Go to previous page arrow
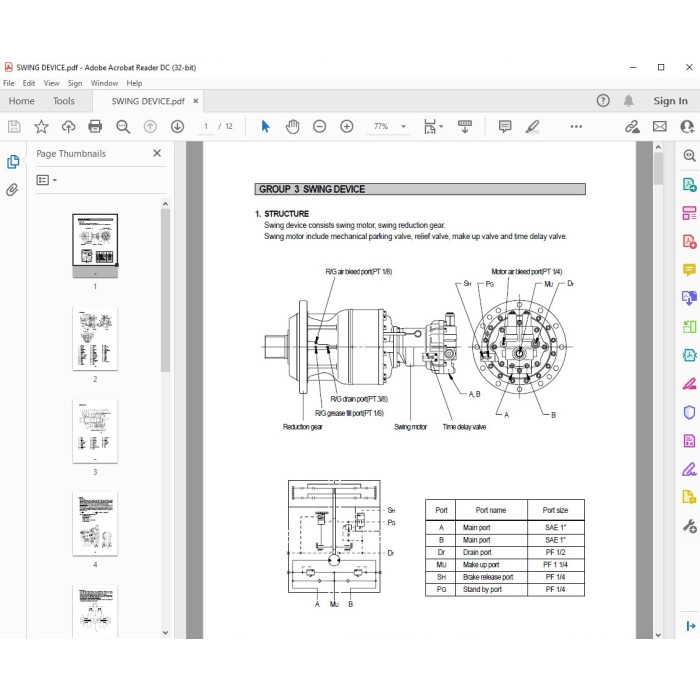700x700 pixels. (x=150, y=127)
